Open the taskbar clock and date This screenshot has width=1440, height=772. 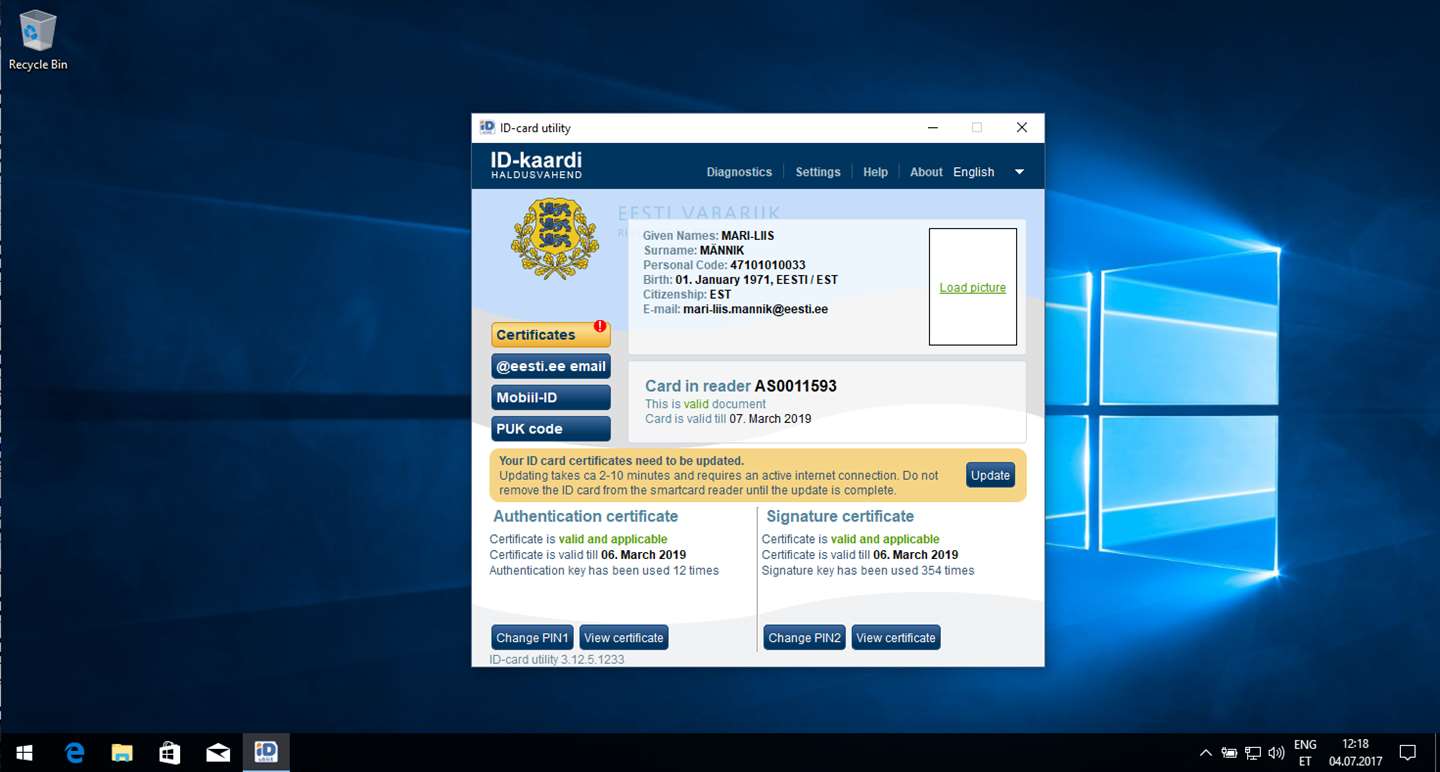tap(1355, 753)
